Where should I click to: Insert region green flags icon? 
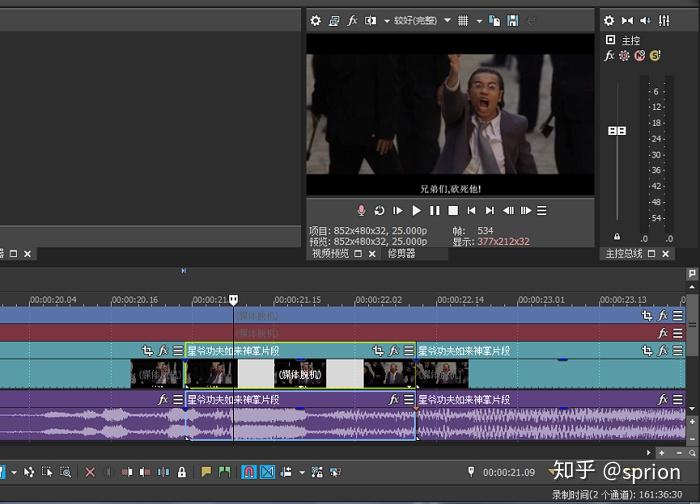tap(225, 472)
